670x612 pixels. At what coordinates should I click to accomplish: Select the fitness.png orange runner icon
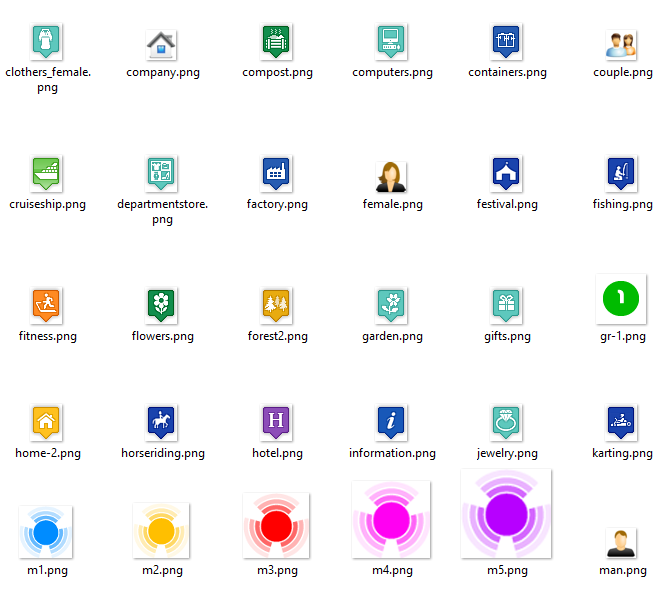46,305
